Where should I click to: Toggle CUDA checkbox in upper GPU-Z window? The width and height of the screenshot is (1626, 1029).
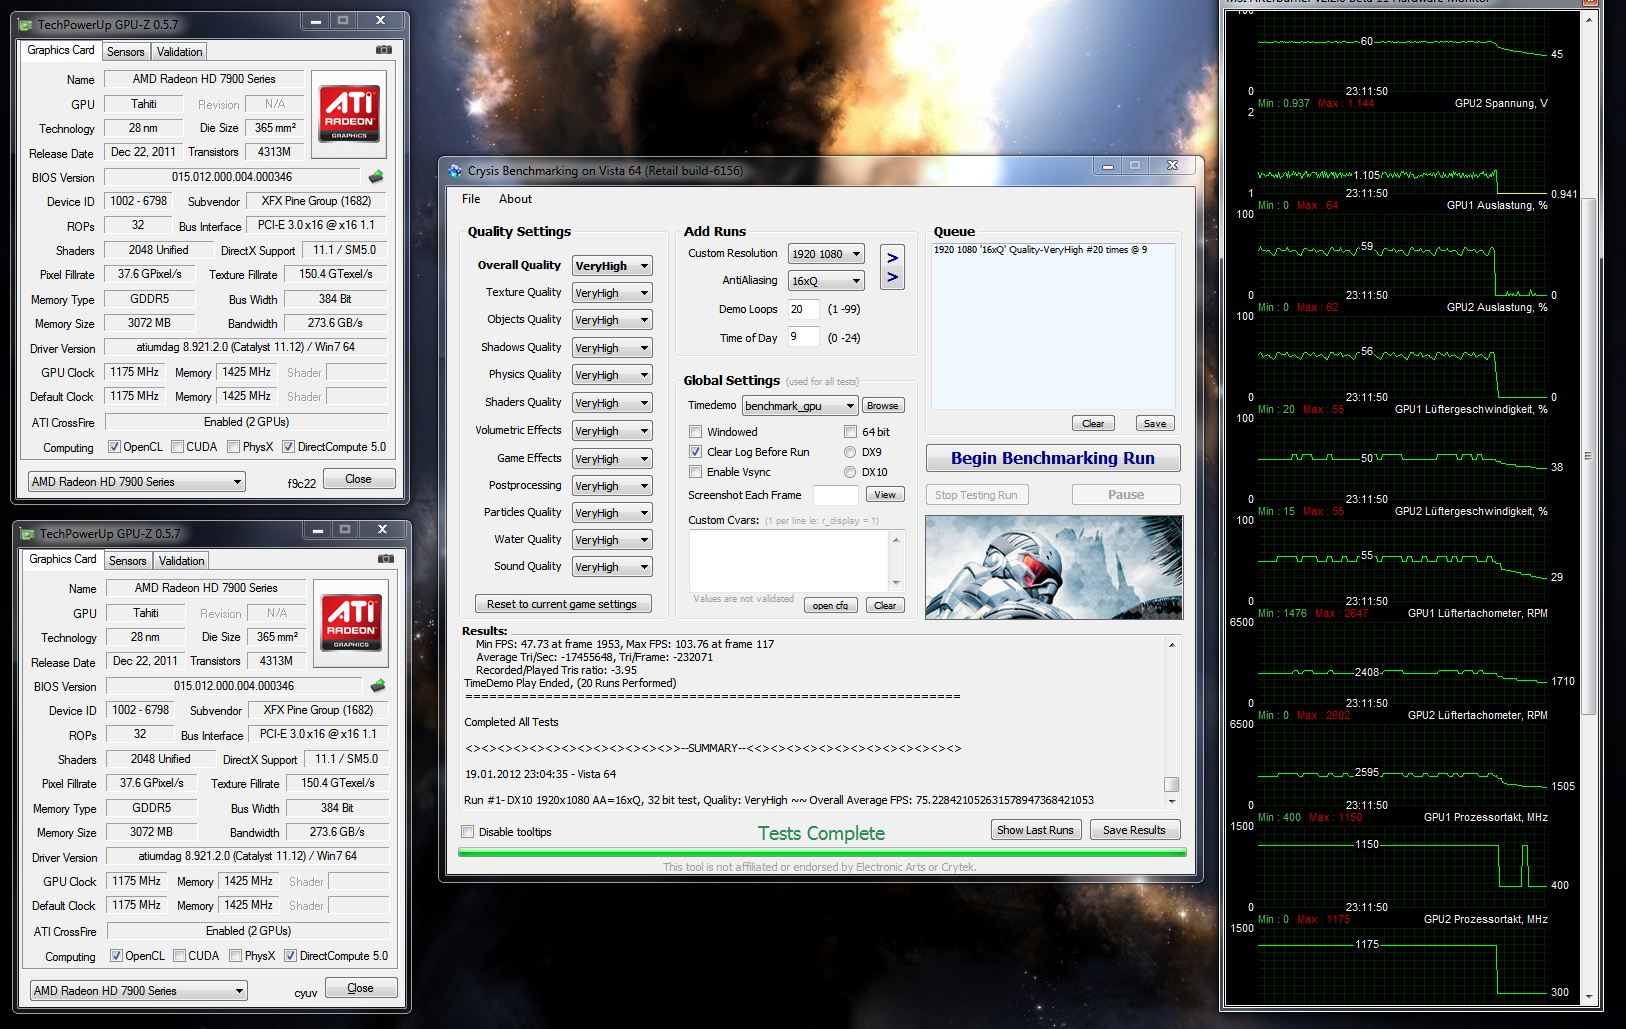pyautogui.click(x=177, y=447)
